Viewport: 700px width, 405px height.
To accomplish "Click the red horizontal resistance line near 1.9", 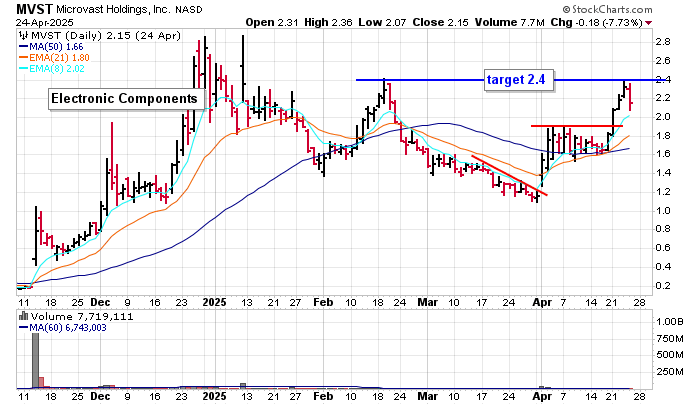I will pos(577,126).
